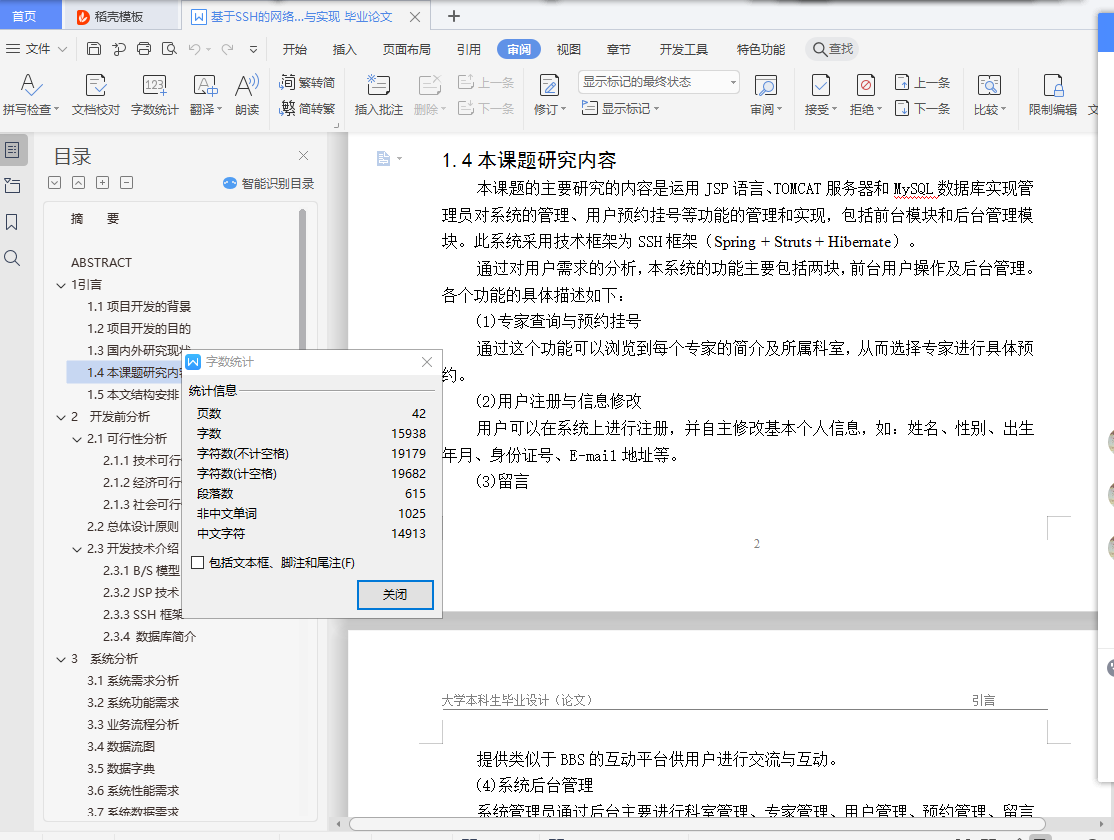1114x840 pixels.
Task: Undo the last action
Action: (x=194, y=49)
